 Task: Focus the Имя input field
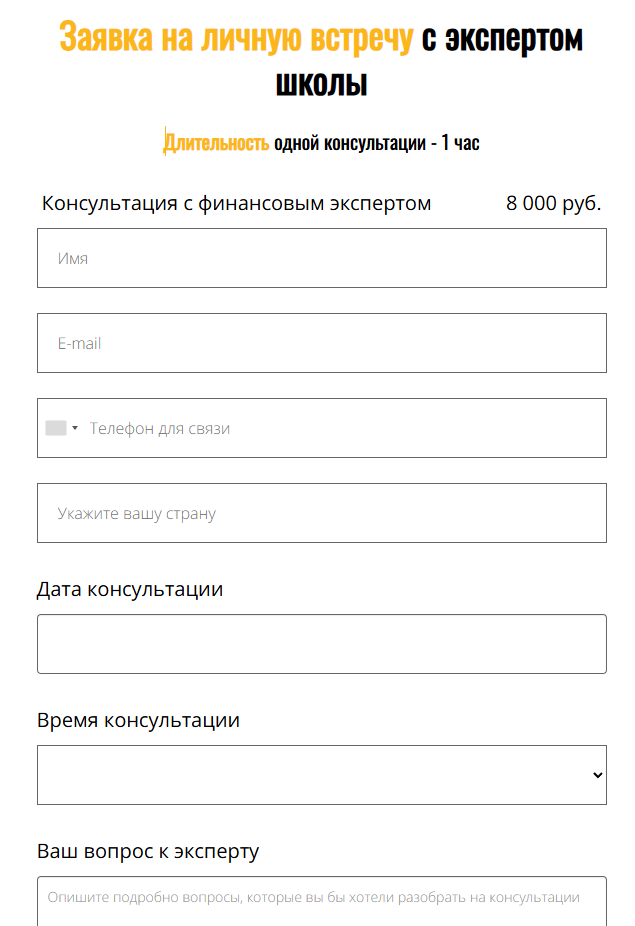coord(322,258)
